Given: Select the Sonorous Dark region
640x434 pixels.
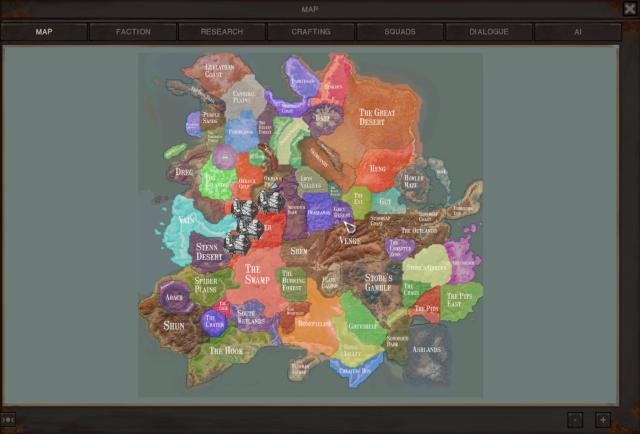Looking at the screenshot, I should coord(398,342).
